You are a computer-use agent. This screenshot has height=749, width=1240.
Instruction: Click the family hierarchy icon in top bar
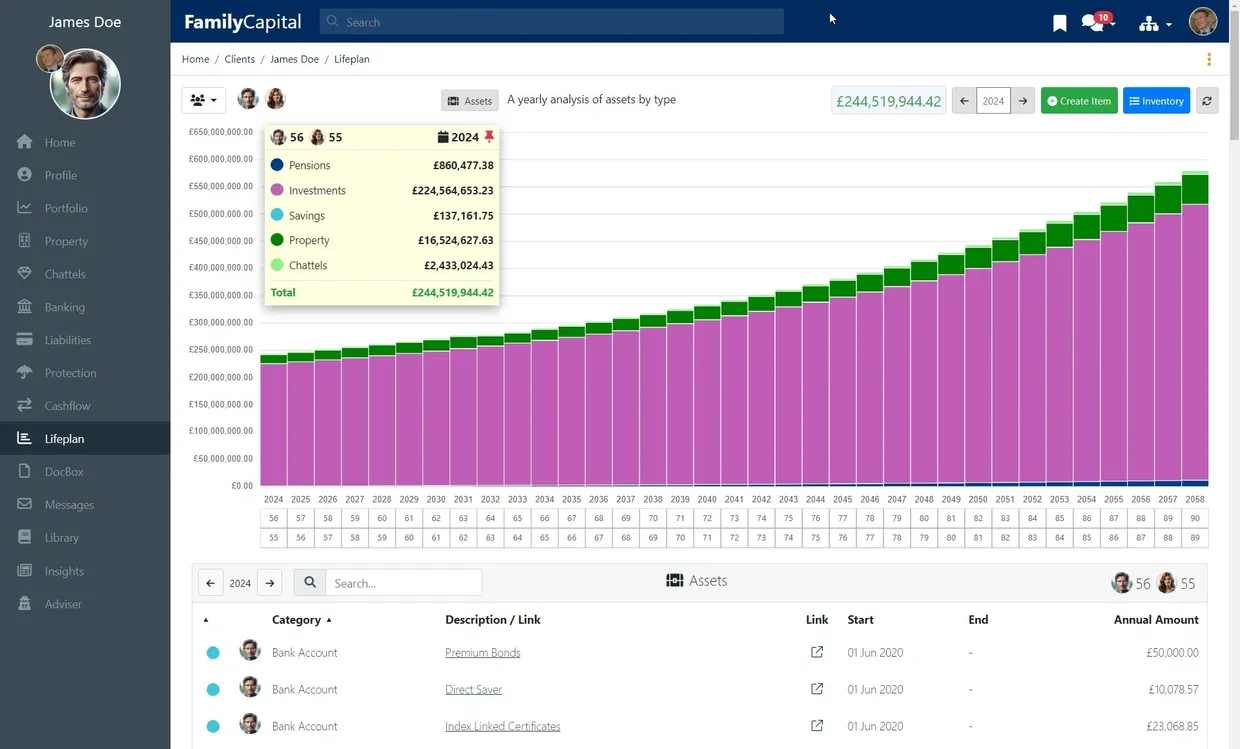1150,21
